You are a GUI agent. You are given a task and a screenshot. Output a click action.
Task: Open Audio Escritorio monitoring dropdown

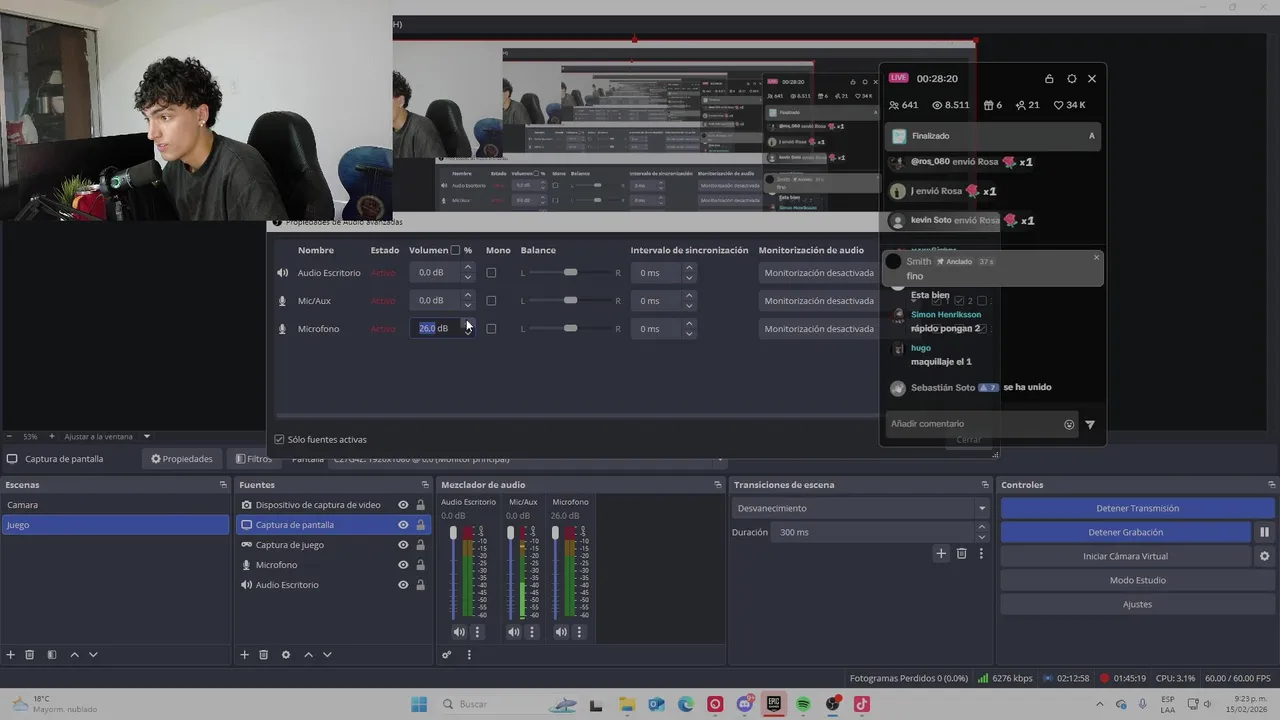[818, 273]
